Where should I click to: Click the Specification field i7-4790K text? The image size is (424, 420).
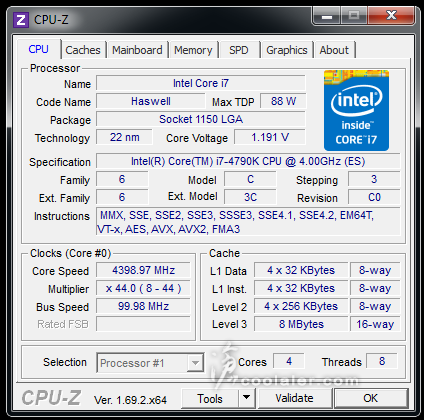(248, 161)
